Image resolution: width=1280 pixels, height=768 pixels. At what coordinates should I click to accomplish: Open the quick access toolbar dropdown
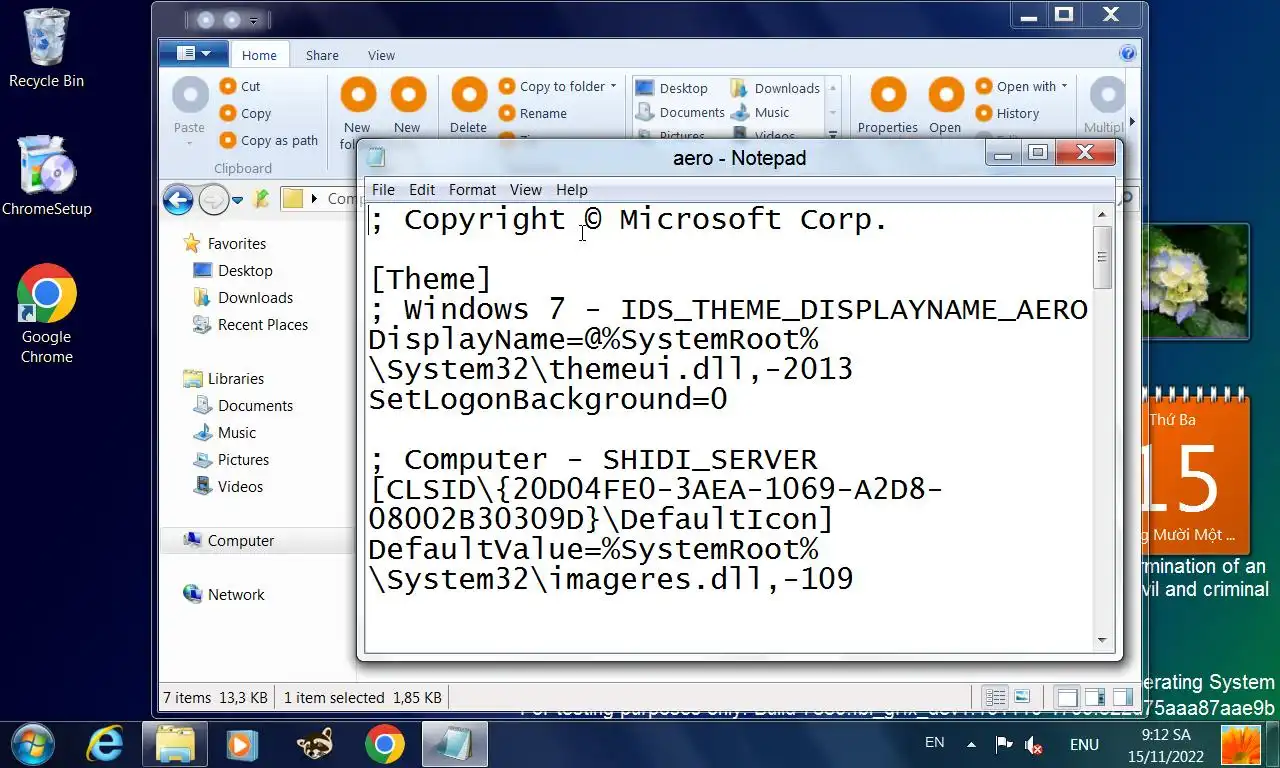254,20
